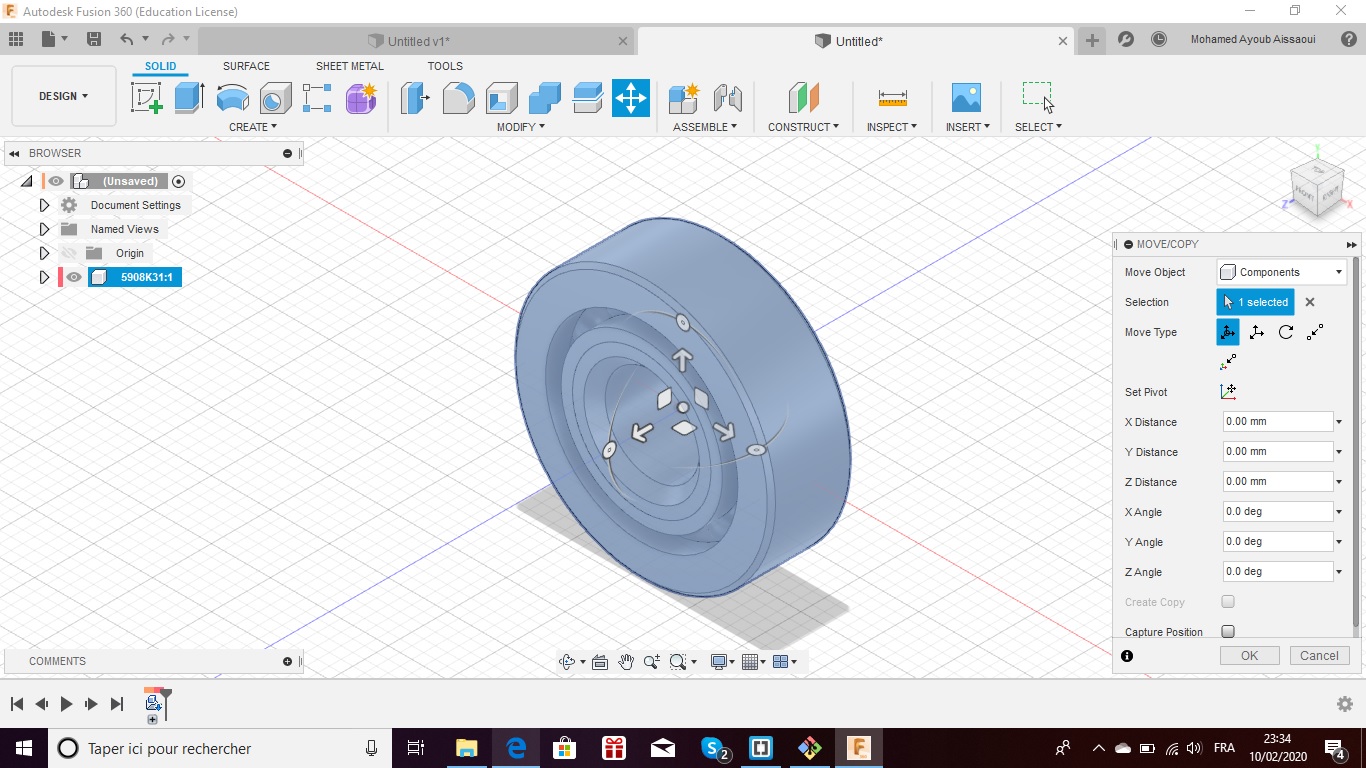Expand the Document Settings node
This screenshot has width=1366, height=768.
(44, 205)
